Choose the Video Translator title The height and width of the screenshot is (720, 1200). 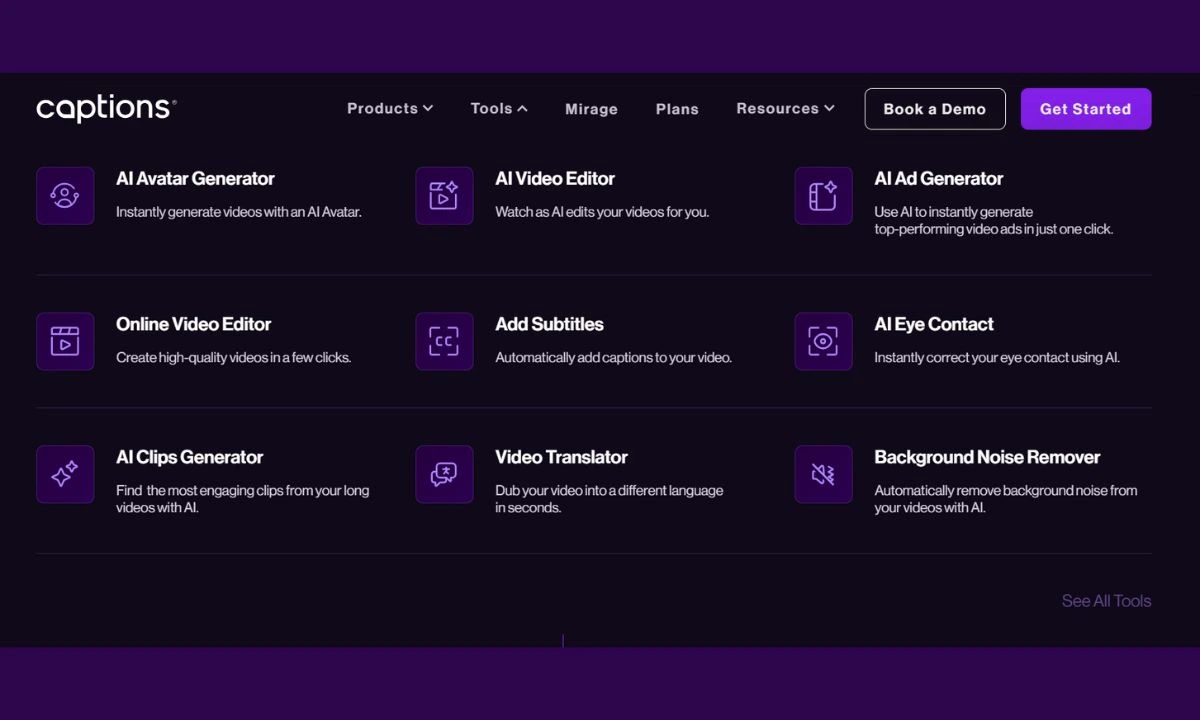(x=561, y=458)
